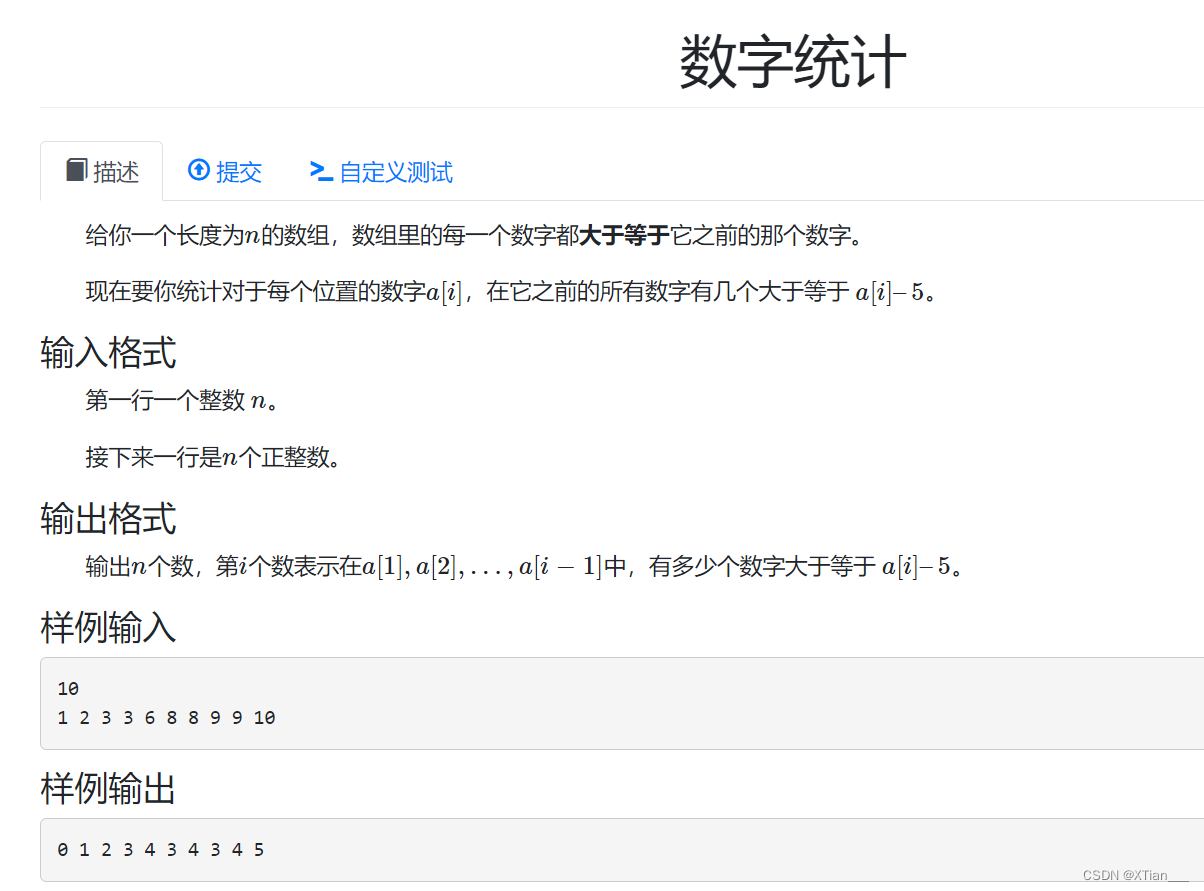Click the line 接下来一行是n个正整数

click(213, 458)
